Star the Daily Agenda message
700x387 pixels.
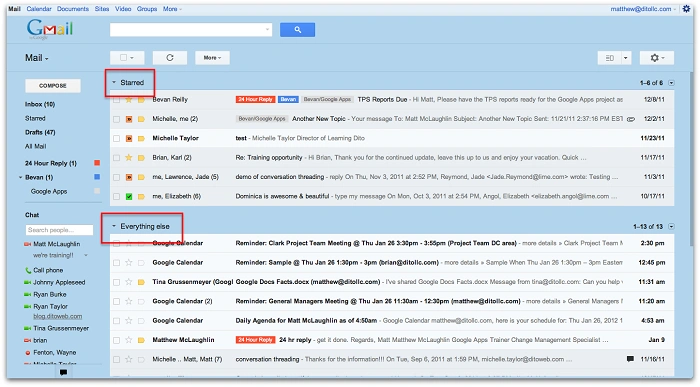pyautogui.click(x=129, y=320)
